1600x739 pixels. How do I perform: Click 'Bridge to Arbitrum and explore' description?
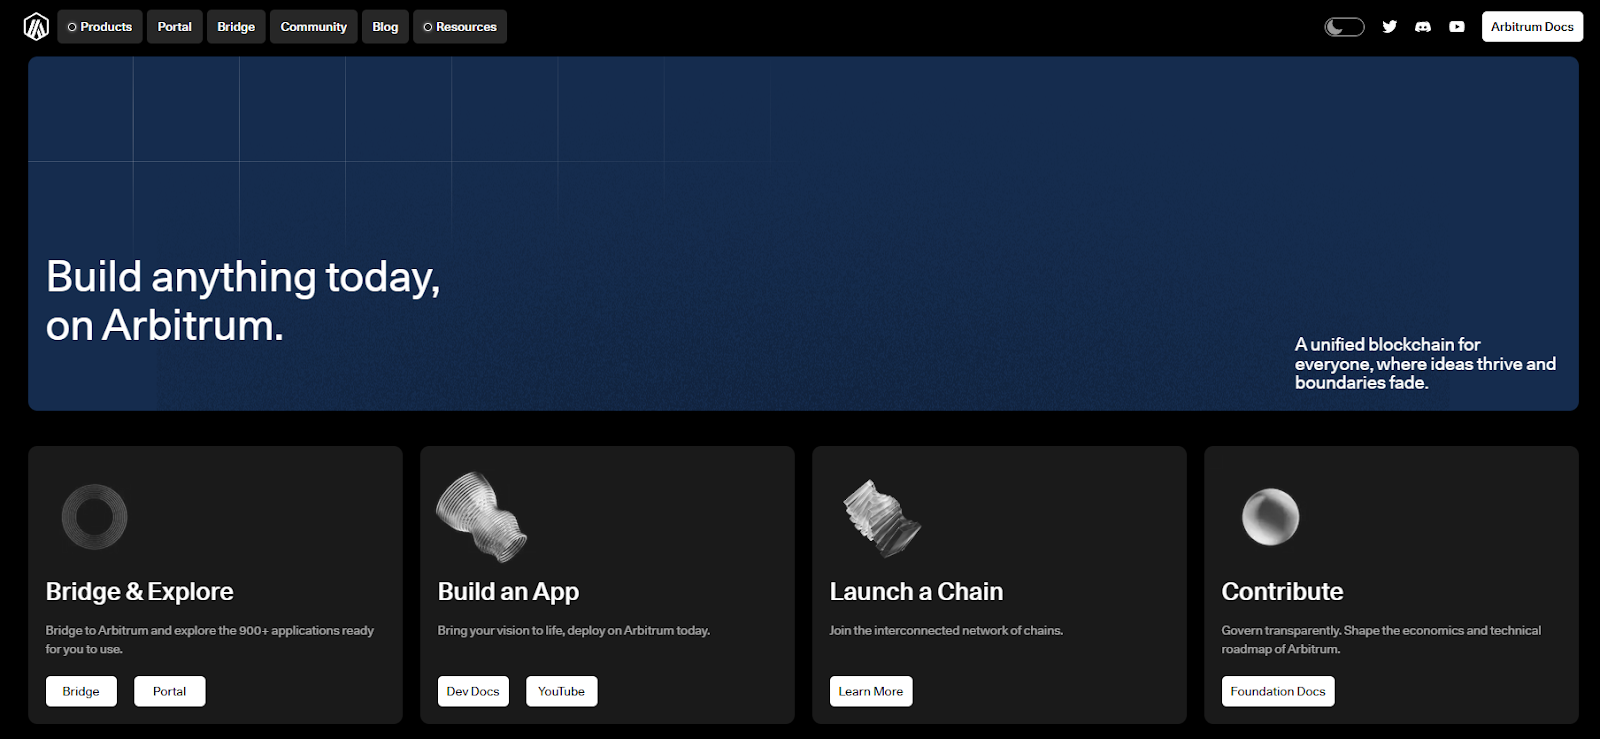pyautogui.click(x=210, y=640)
